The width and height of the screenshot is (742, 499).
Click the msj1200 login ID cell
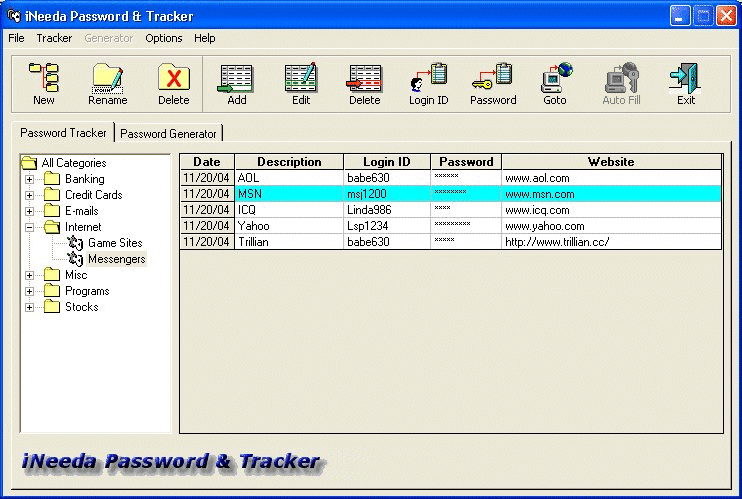click(x=387, y=194)
